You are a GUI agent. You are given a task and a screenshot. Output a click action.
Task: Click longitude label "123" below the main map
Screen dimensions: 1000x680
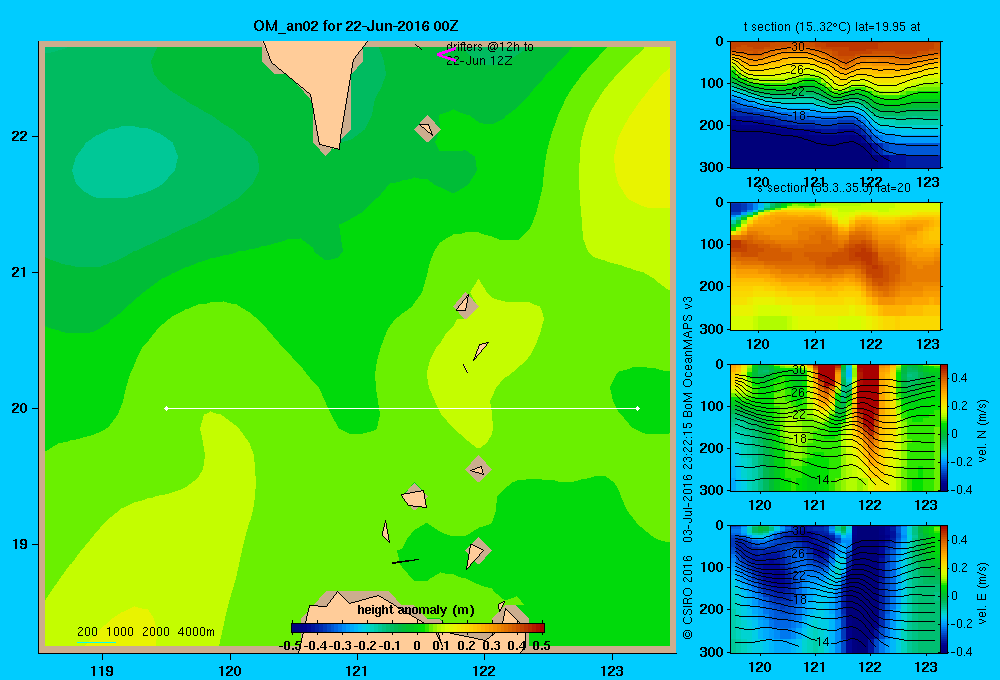point(612,670)
